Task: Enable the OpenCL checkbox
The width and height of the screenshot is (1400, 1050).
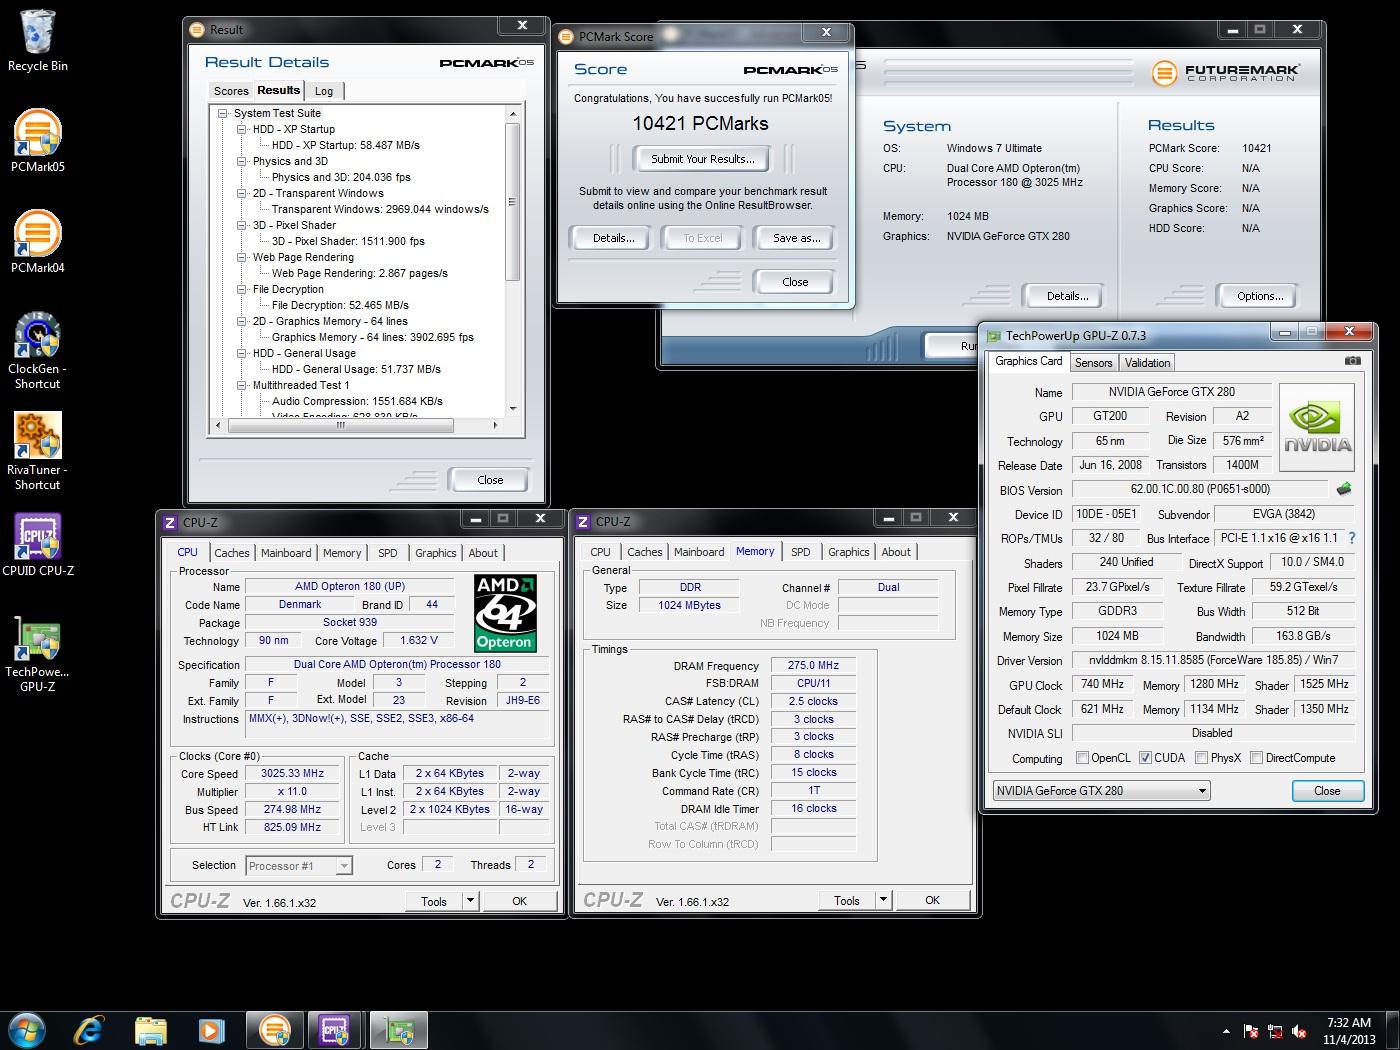Action: point(1081,758)
